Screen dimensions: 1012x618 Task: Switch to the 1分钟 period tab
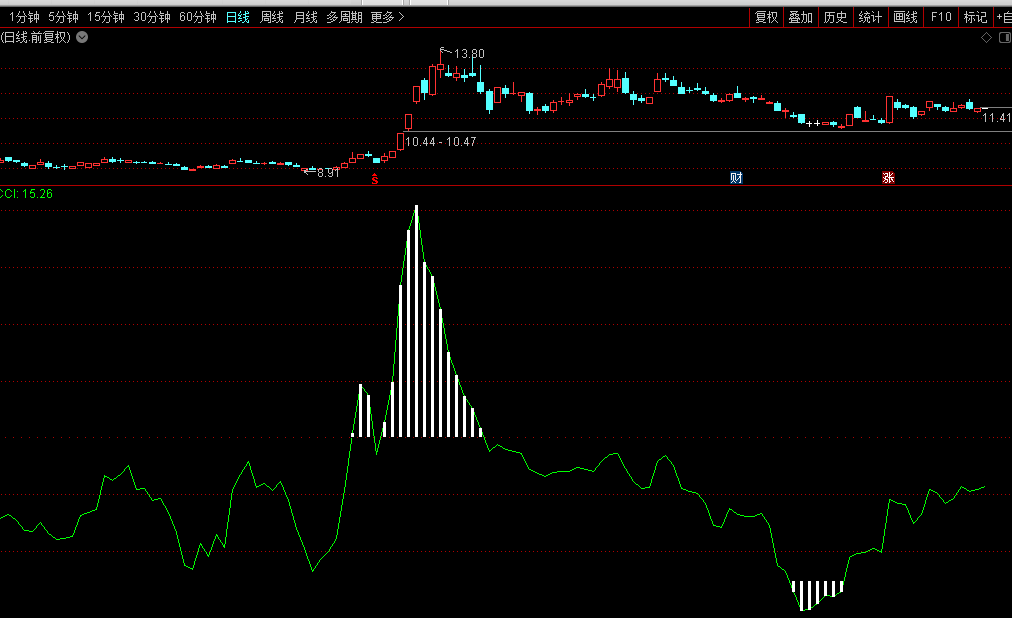point(25,17)
